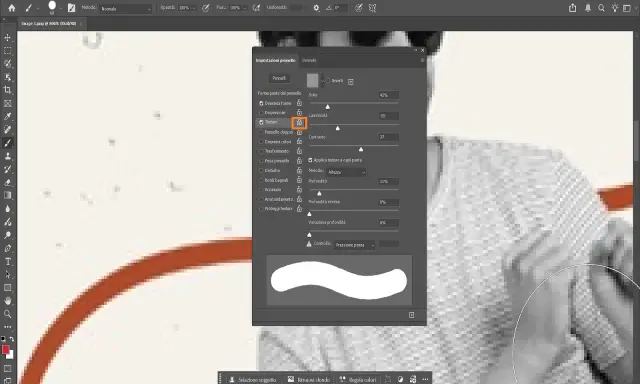Open the Controllo Pressione penna dropdown
Screen dimensions: 640x384
click(354, 245)
